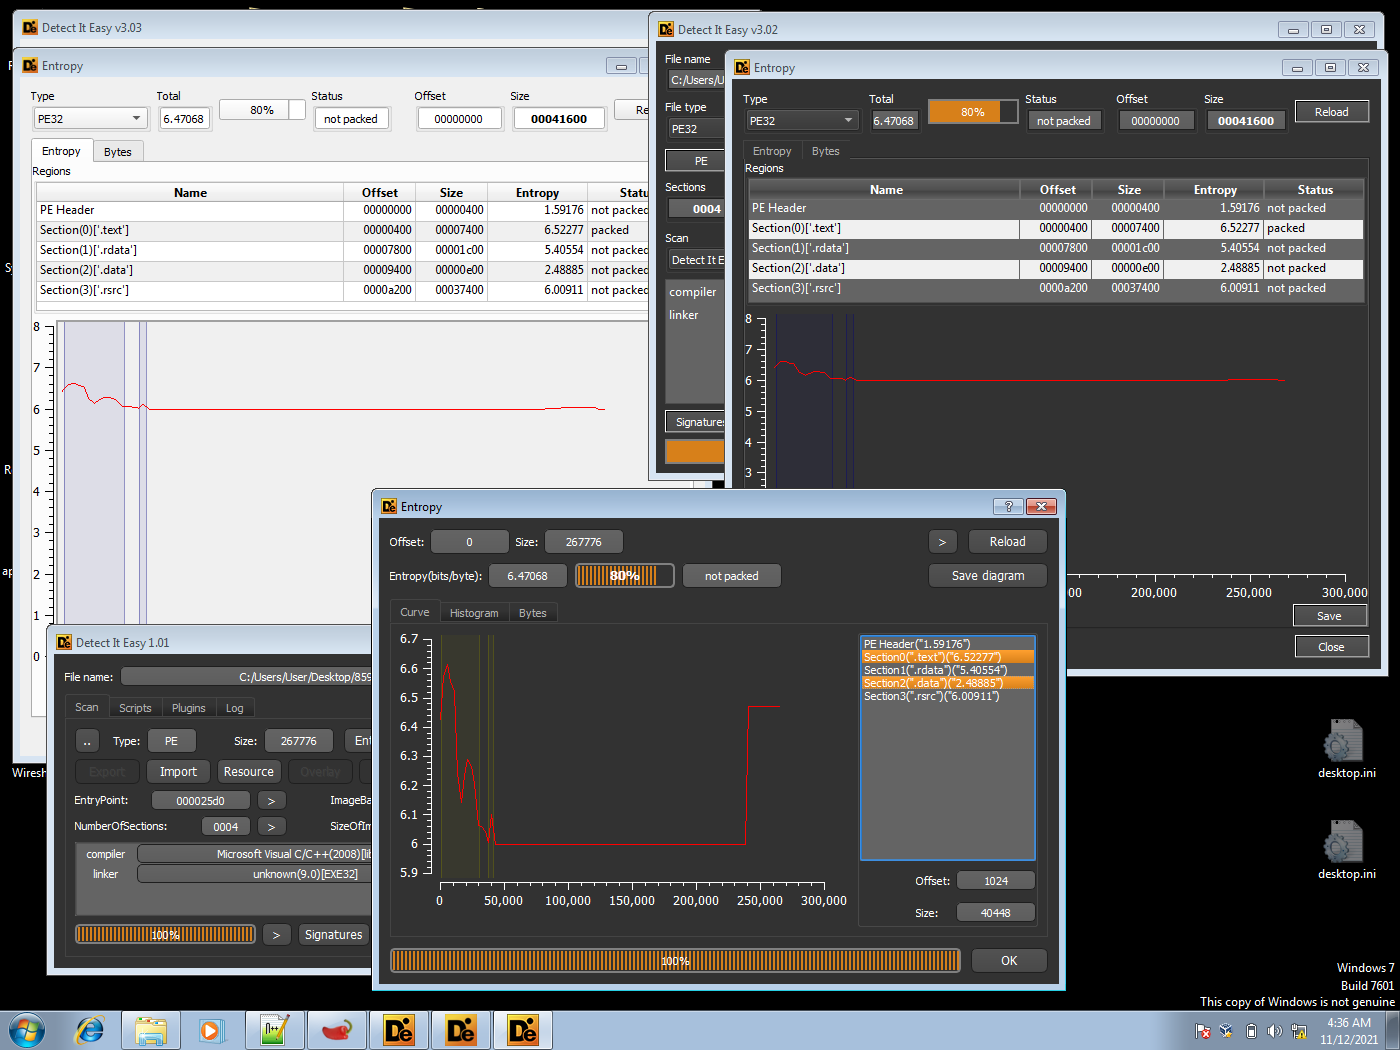Click the arrow button next to NumberOfSections value
Viewport: 1400px width, 1050px height.
click(x=271, y=827)
